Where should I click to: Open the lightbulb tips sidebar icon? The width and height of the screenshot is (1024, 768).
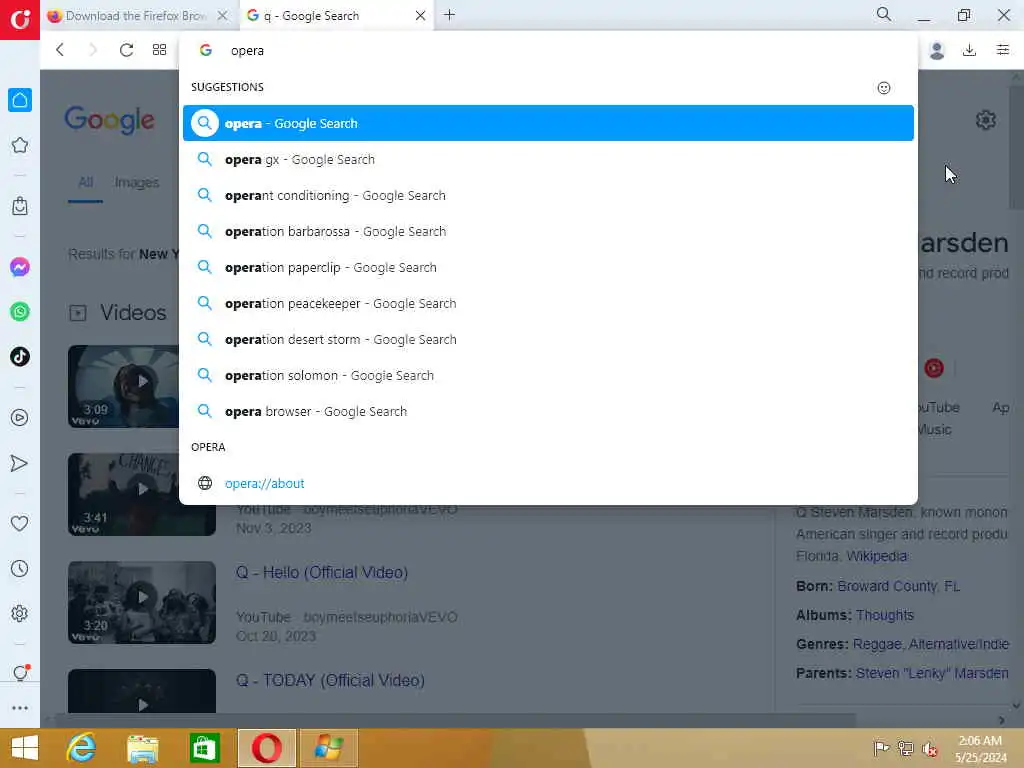20,673
